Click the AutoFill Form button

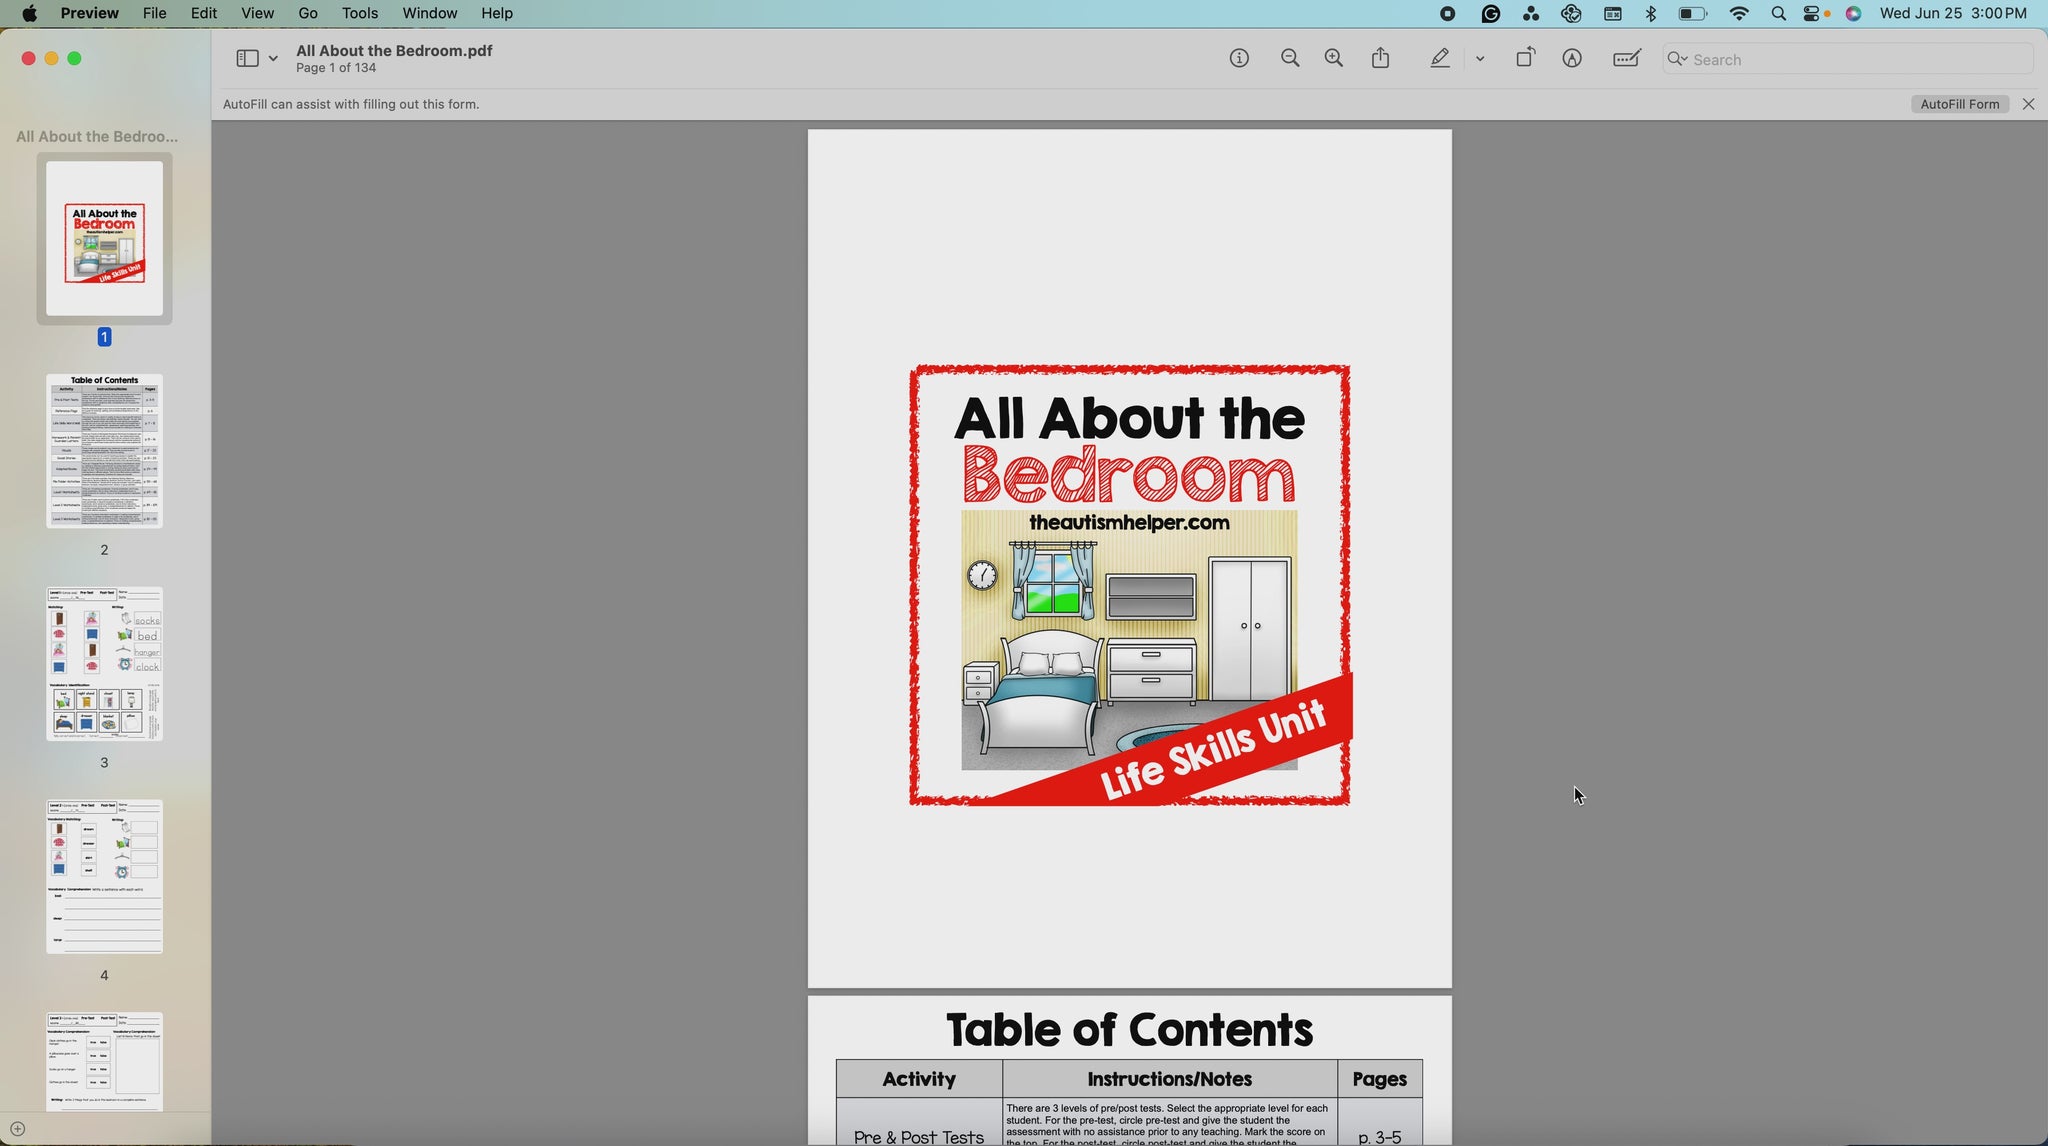pos(1959,104)
